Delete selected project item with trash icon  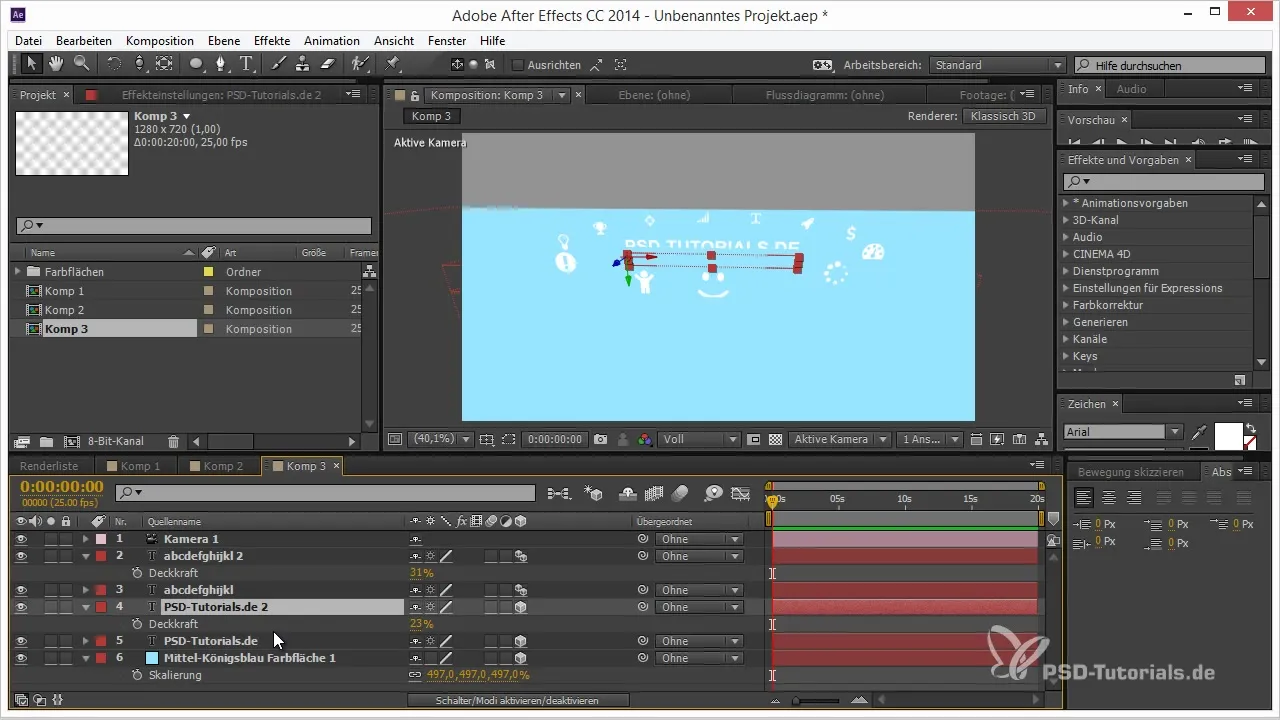[x=173, y=441]
